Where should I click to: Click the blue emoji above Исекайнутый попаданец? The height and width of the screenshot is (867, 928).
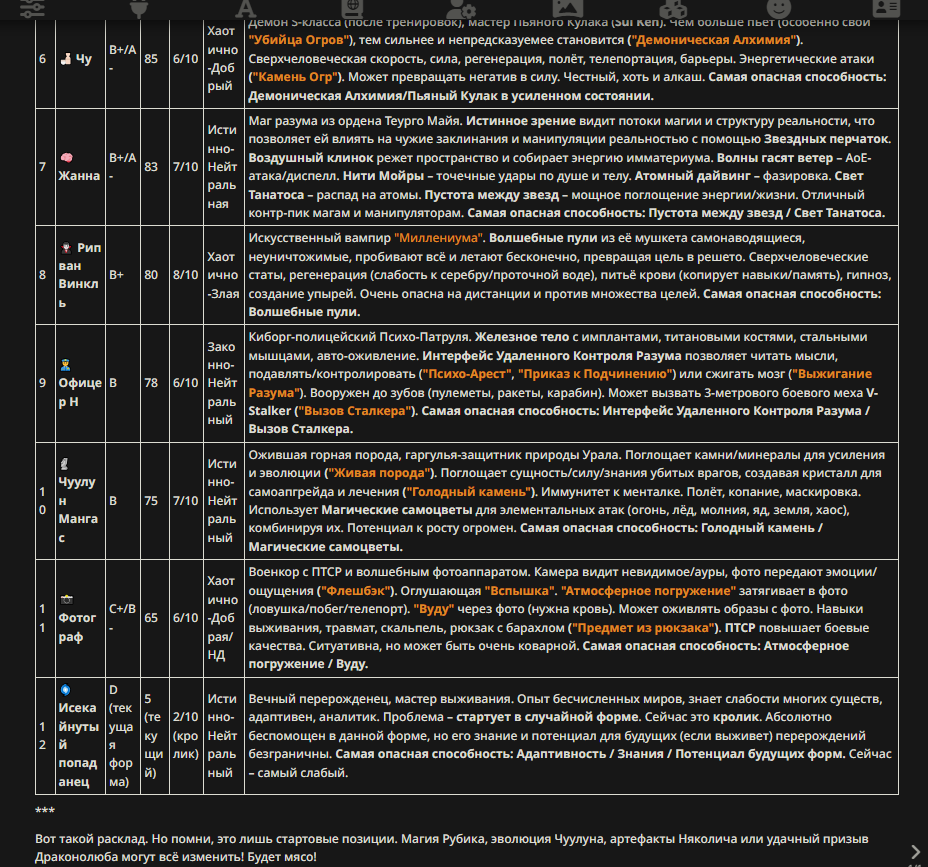click(x=65, y=689)
